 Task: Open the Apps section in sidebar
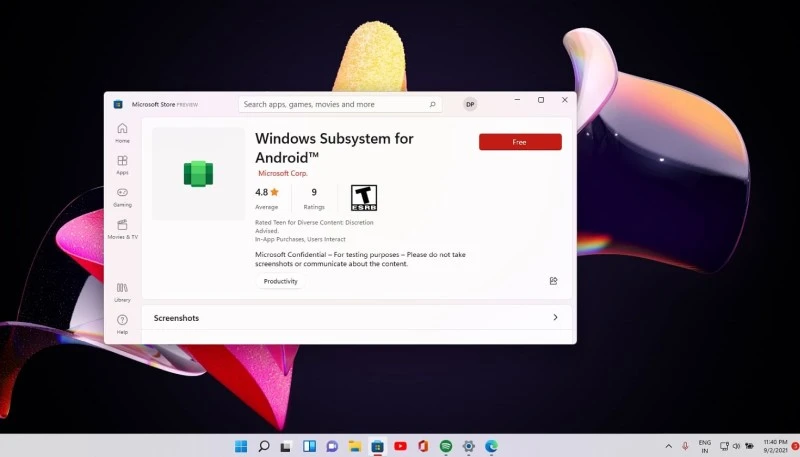(x=122, y=165)
